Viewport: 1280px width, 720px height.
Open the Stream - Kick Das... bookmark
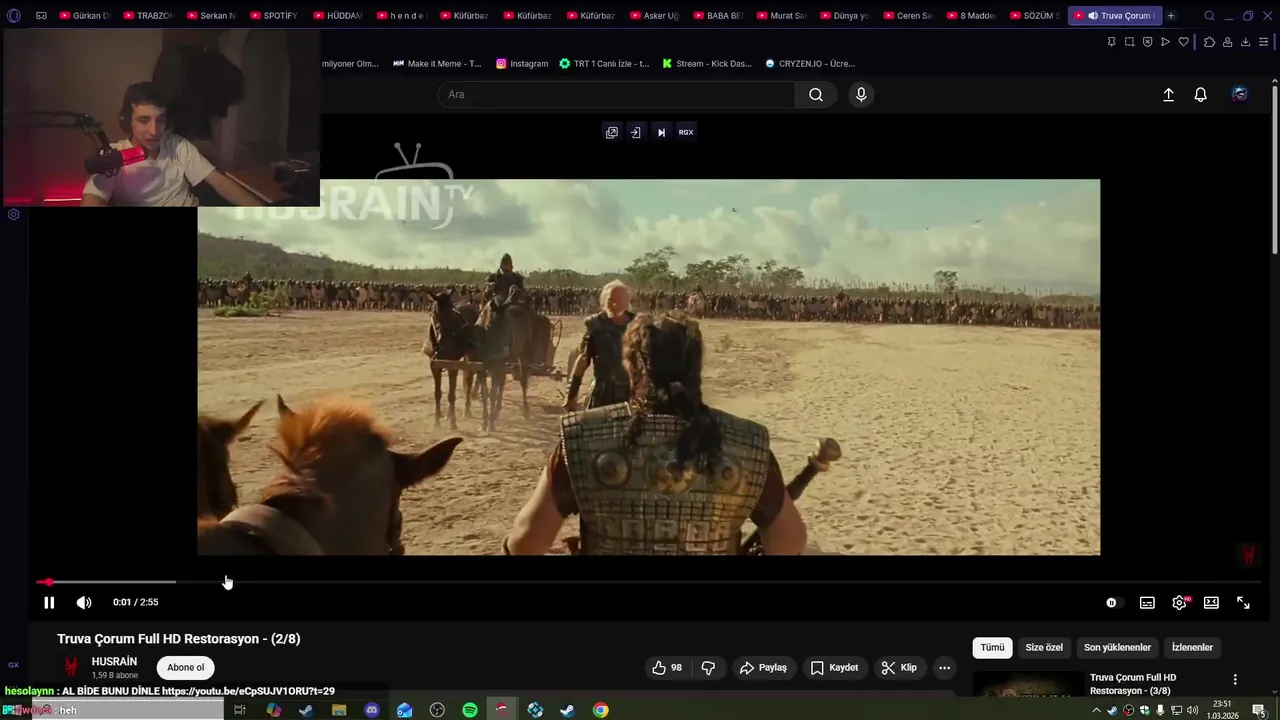coord(707,63)
